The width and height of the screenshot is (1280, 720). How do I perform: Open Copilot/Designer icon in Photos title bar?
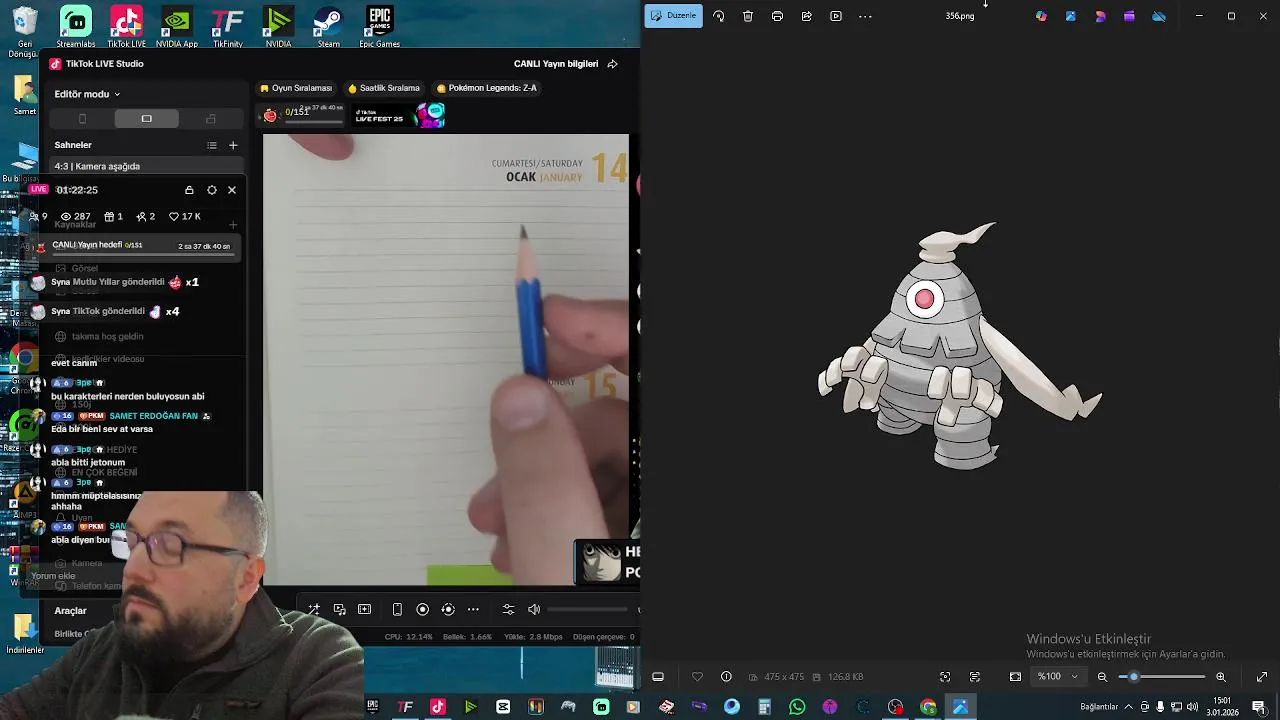pos(1041,16)
